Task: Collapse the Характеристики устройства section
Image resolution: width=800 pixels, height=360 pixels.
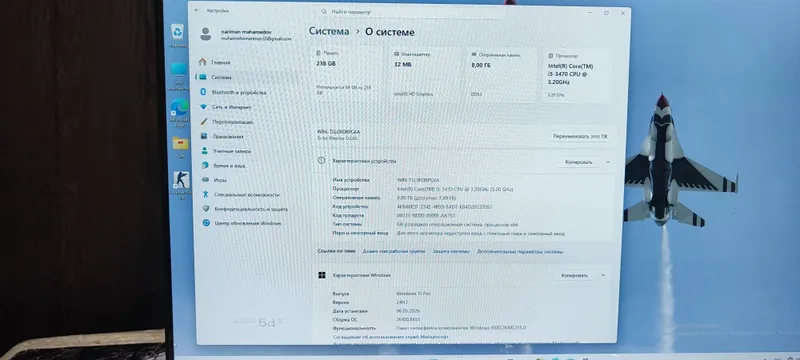Action: [x=608, y=162]
